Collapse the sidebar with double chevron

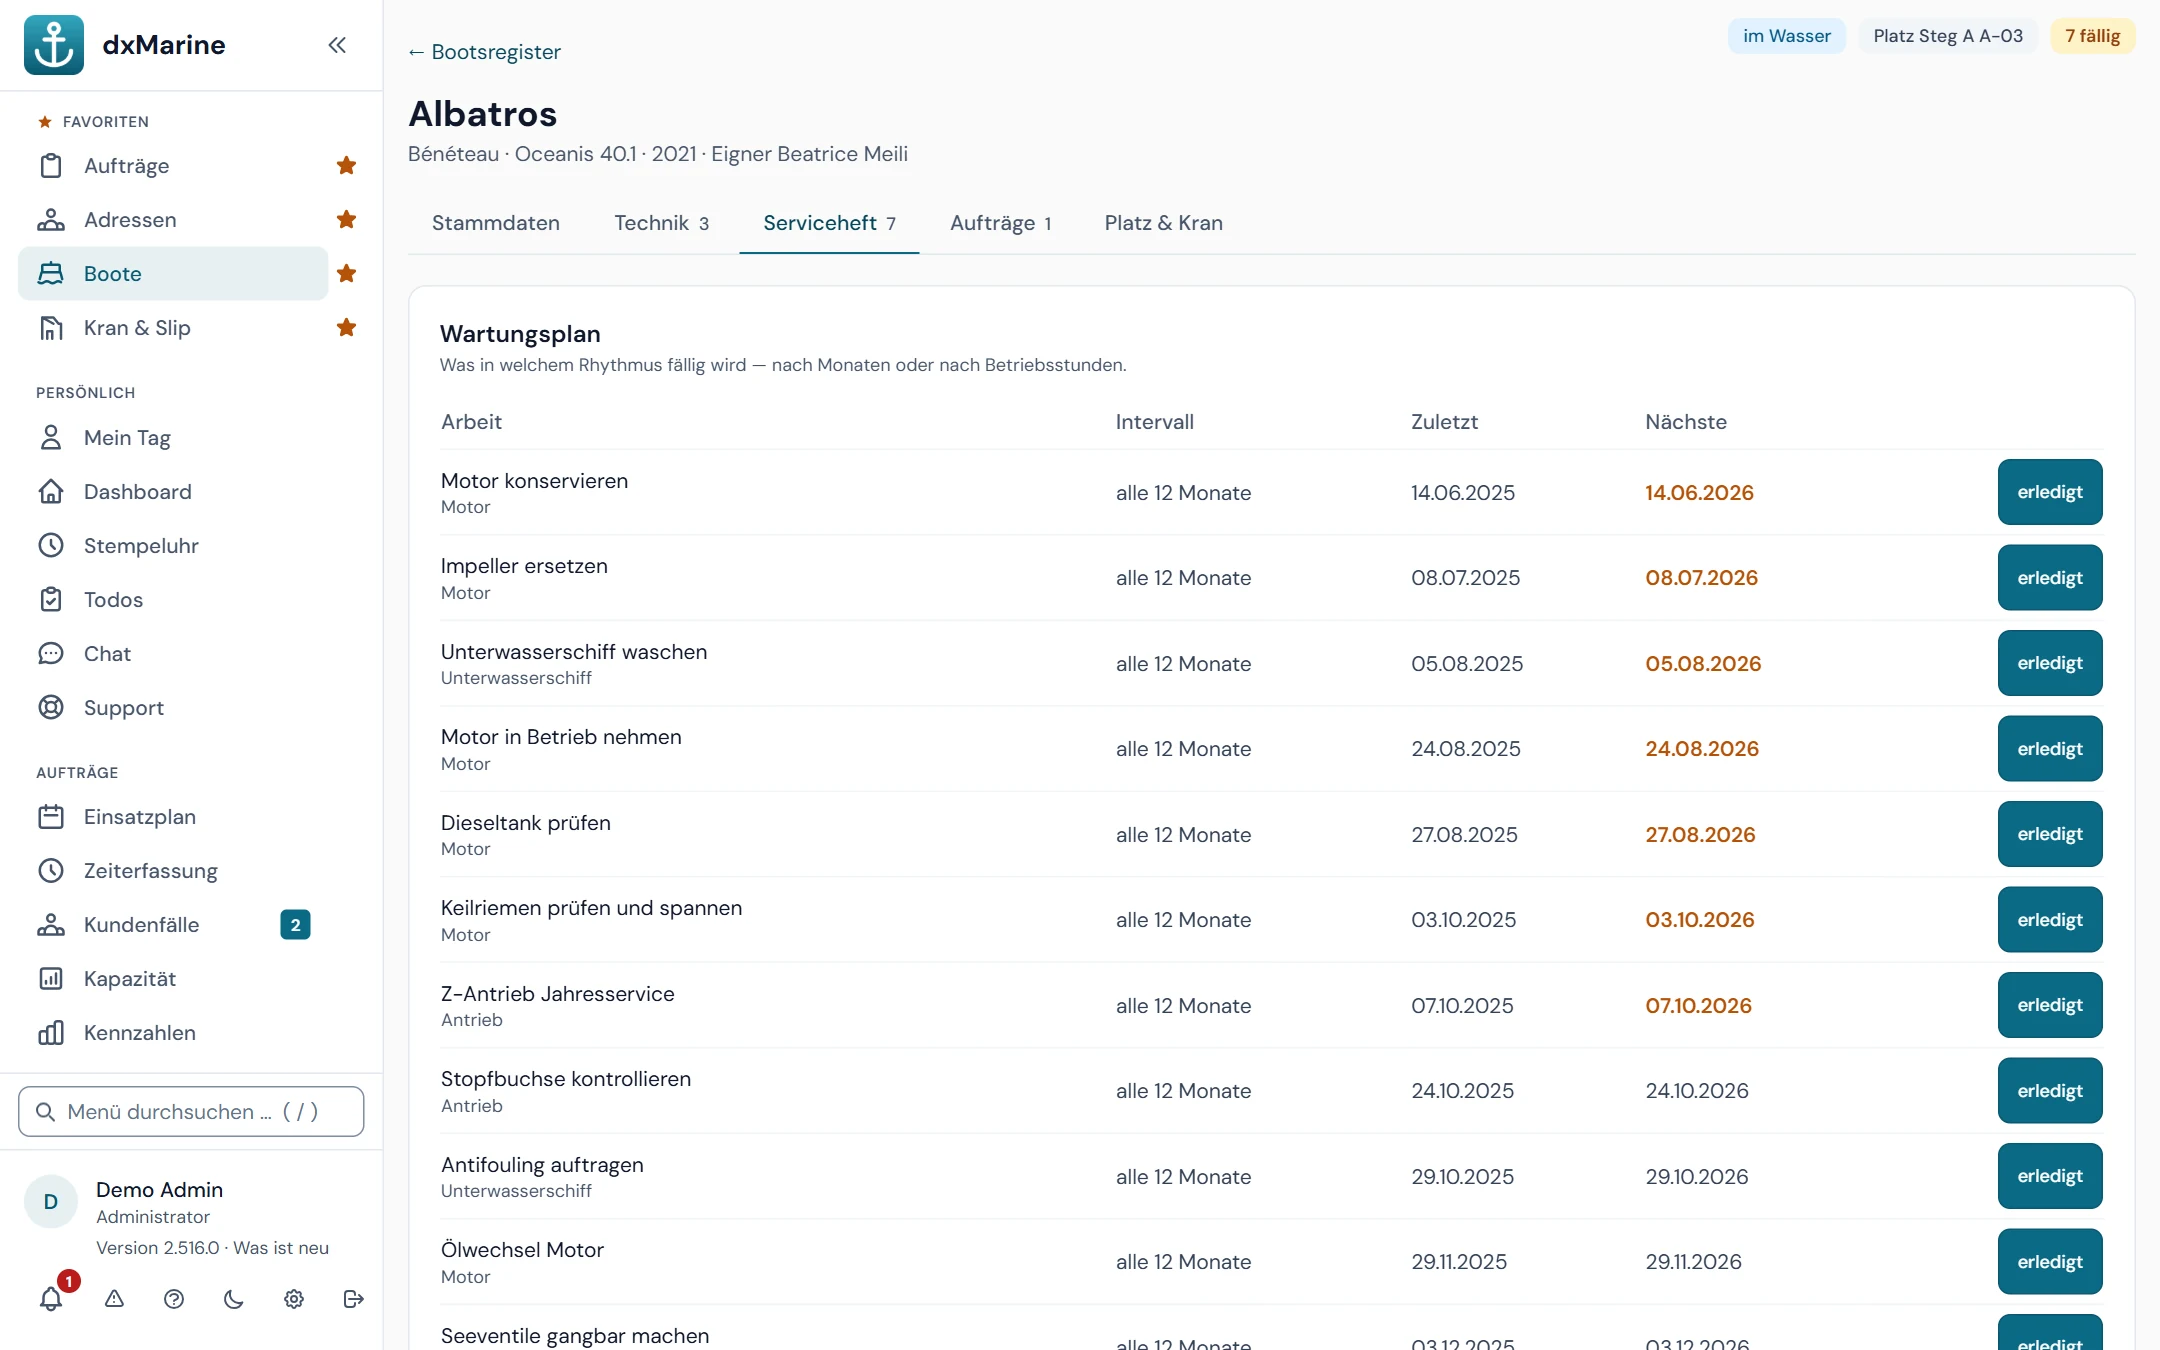click(337, 45)
